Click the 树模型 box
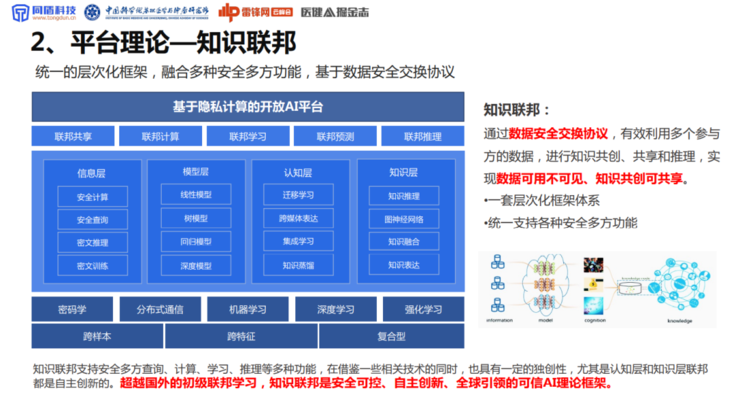The height and width of the screenshot is (395, 740). click(x=196, y=219)
